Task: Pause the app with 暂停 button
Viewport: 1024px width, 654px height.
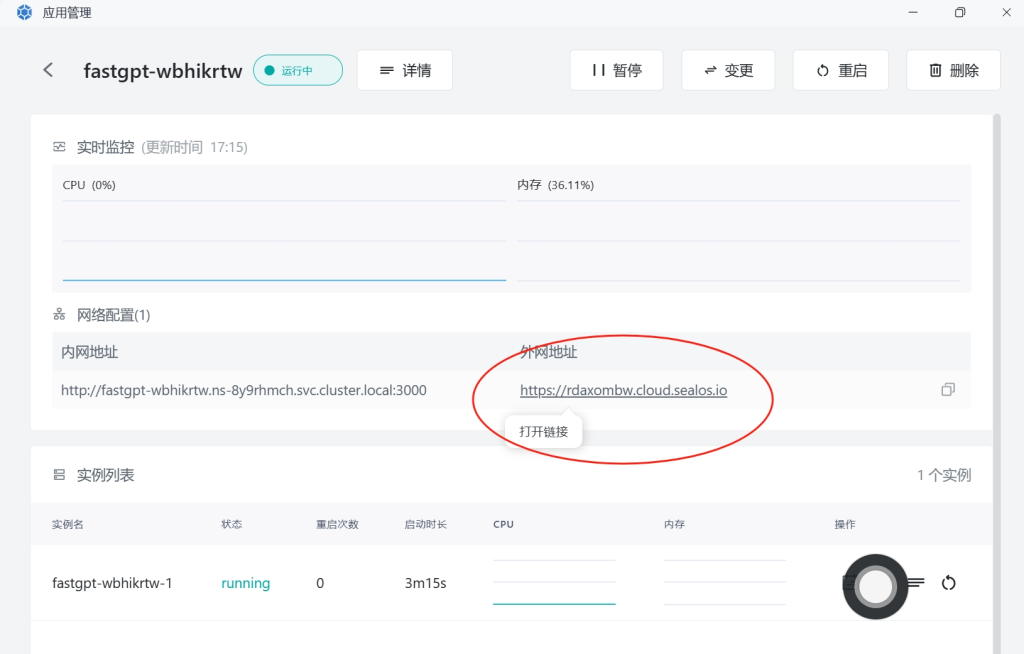Action: coord(616,71)
